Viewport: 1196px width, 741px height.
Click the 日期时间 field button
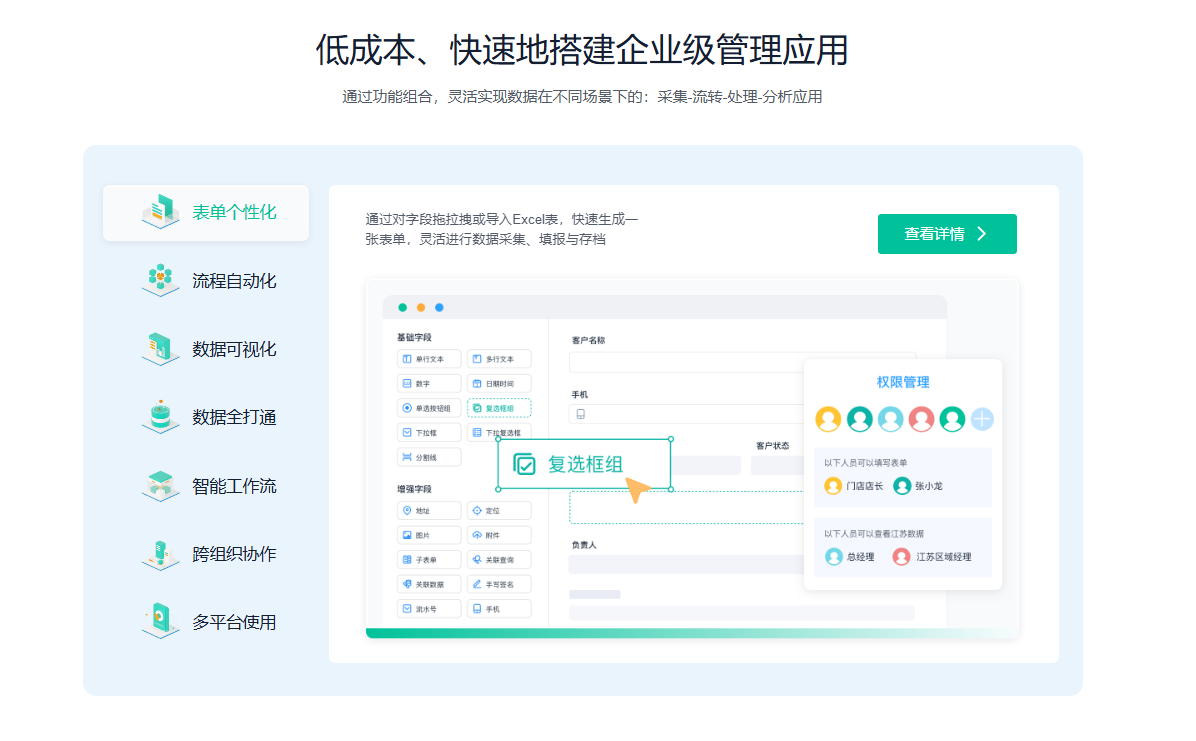(x=499, y=383)
